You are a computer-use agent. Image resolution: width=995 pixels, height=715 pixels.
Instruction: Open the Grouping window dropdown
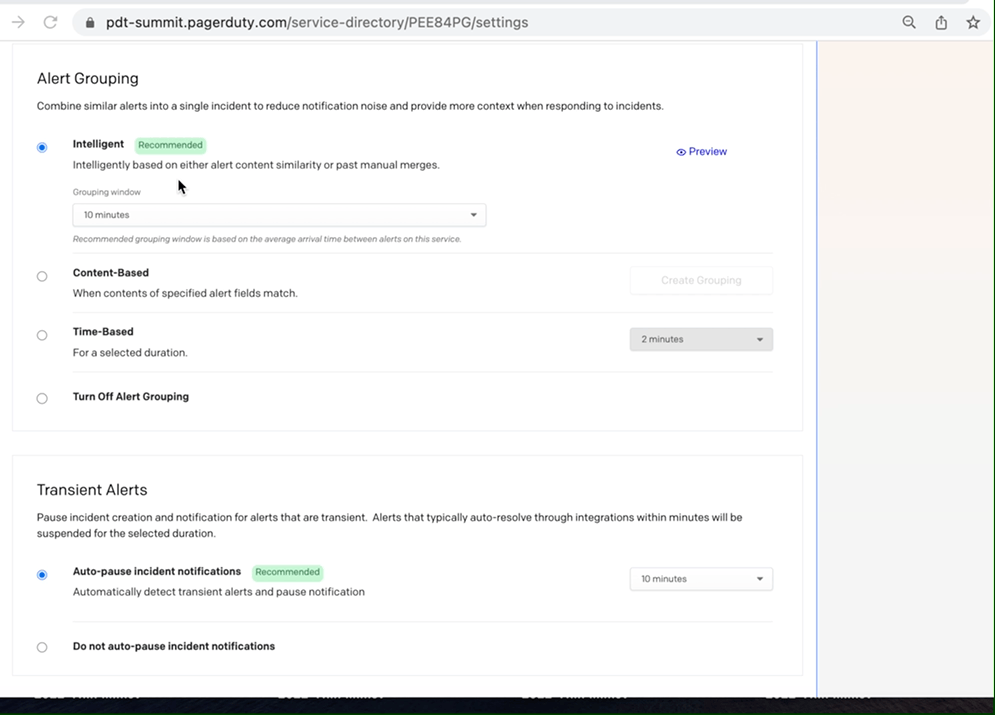(x=278, y=214)
